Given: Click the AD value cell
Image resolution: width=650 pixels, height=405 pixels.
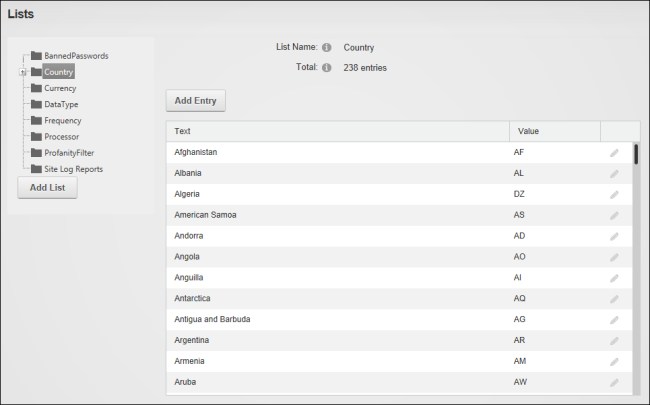Looking at the screenshot, I should (555, 236).
